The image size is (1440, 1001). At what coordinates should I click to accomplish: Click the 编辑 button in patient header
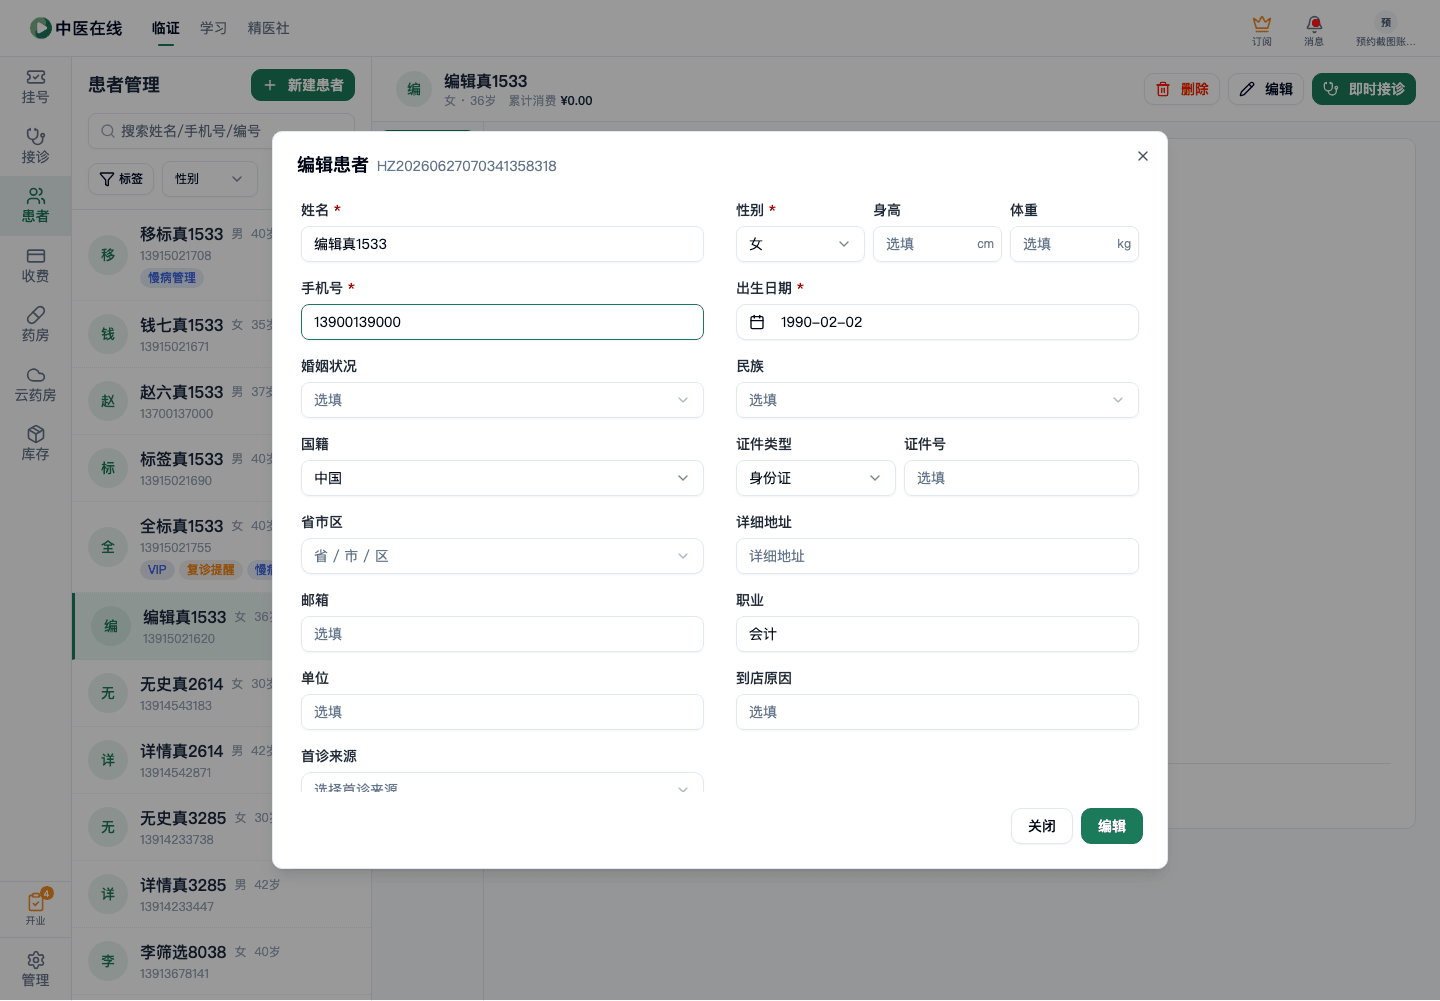pos(1266,89)
